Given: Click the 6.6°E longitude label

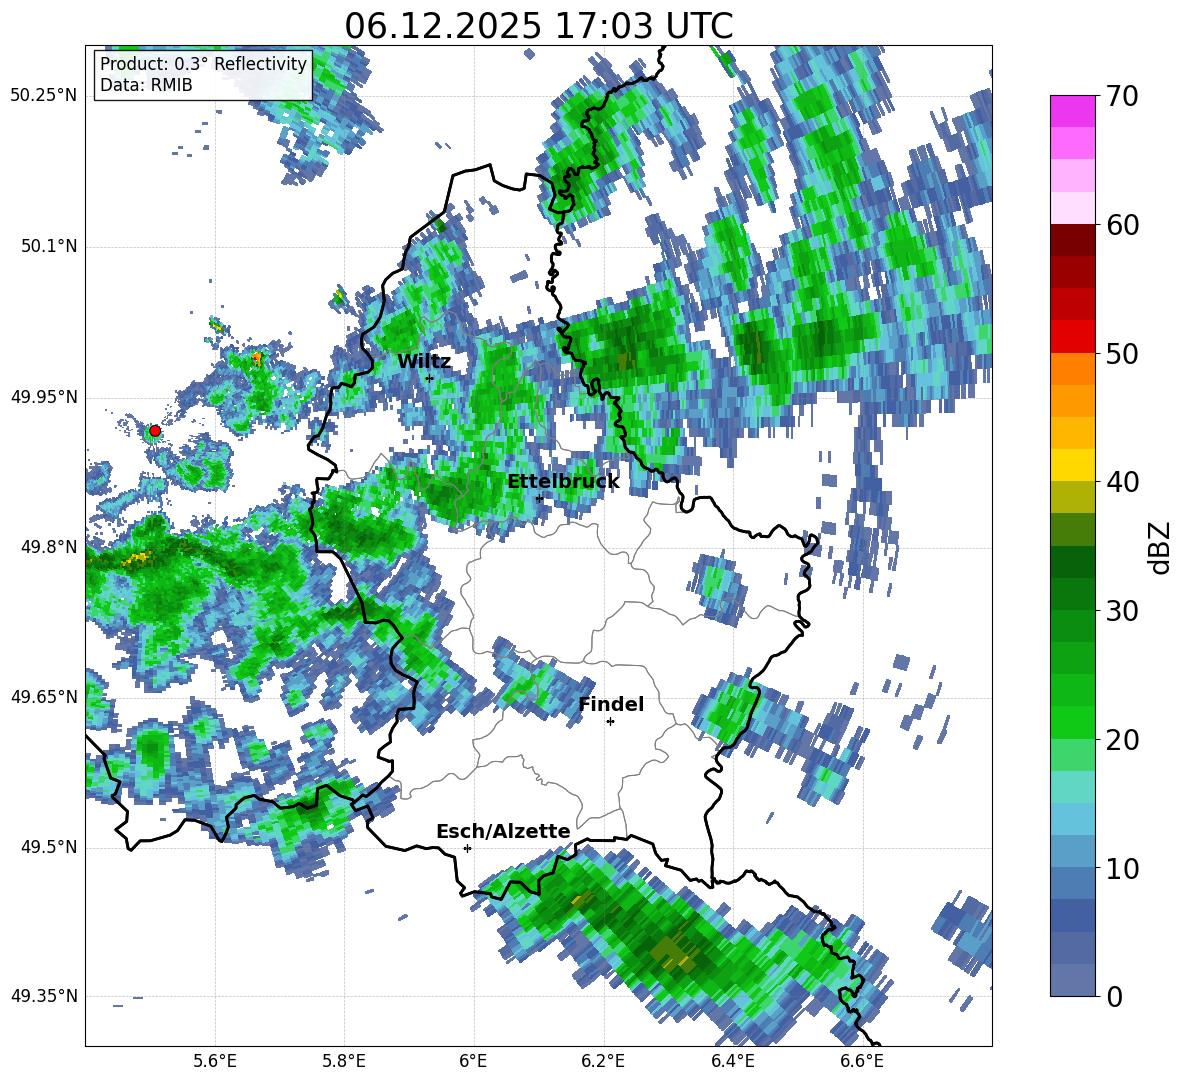Looking at the screenshot, I should 862,1061.
